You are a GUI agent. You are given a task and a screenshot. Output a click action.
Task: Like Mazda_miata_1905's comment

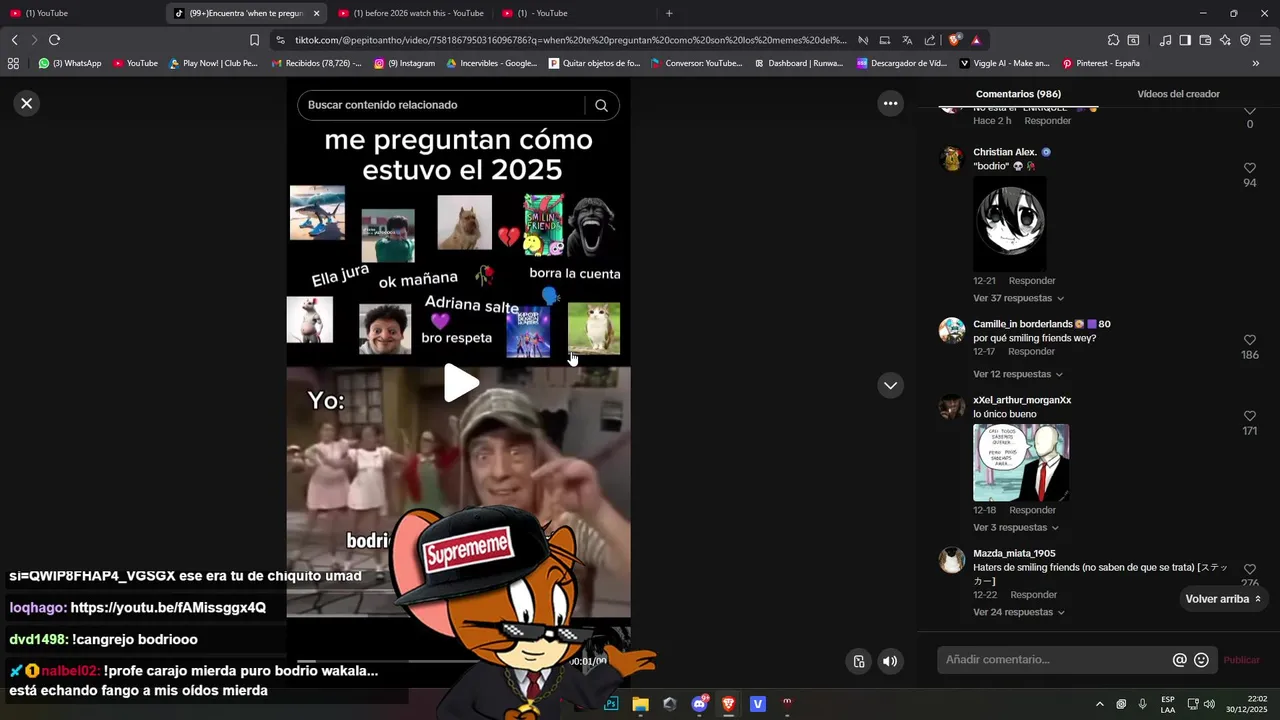point(1249,569)
